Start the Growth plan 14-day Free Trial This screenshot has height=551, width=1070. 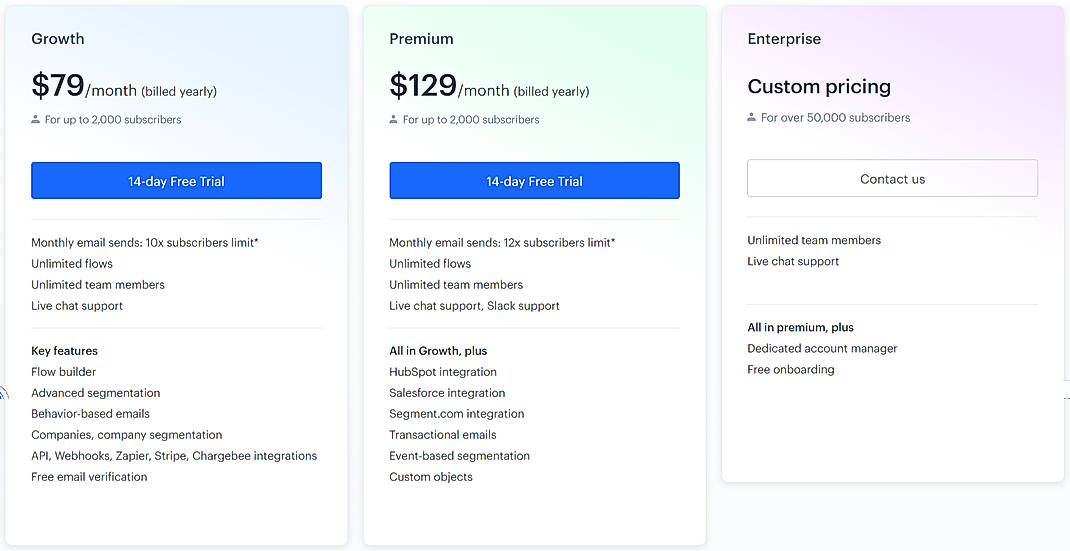click(176, 181)
